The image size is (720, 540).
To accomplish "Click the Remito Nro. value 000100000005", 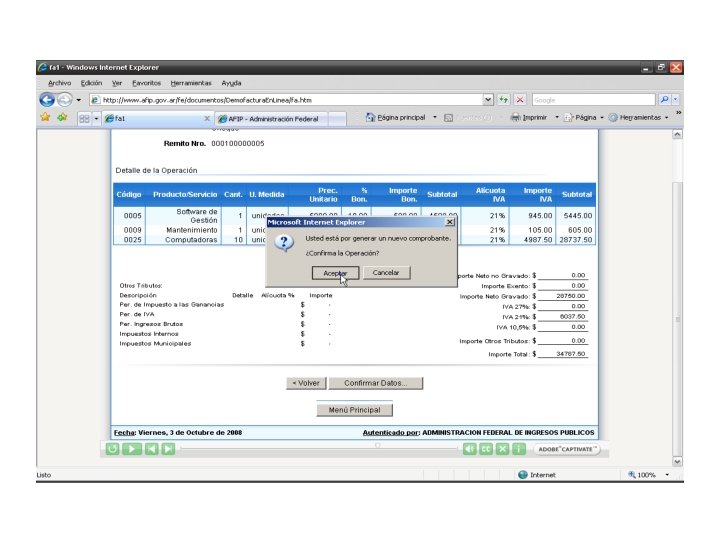I will click(x=238, y=144).
